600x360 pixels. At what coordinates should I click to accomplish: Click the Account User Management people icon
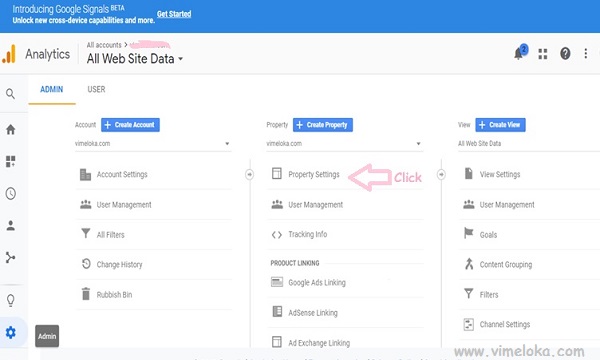pos(86,204)
